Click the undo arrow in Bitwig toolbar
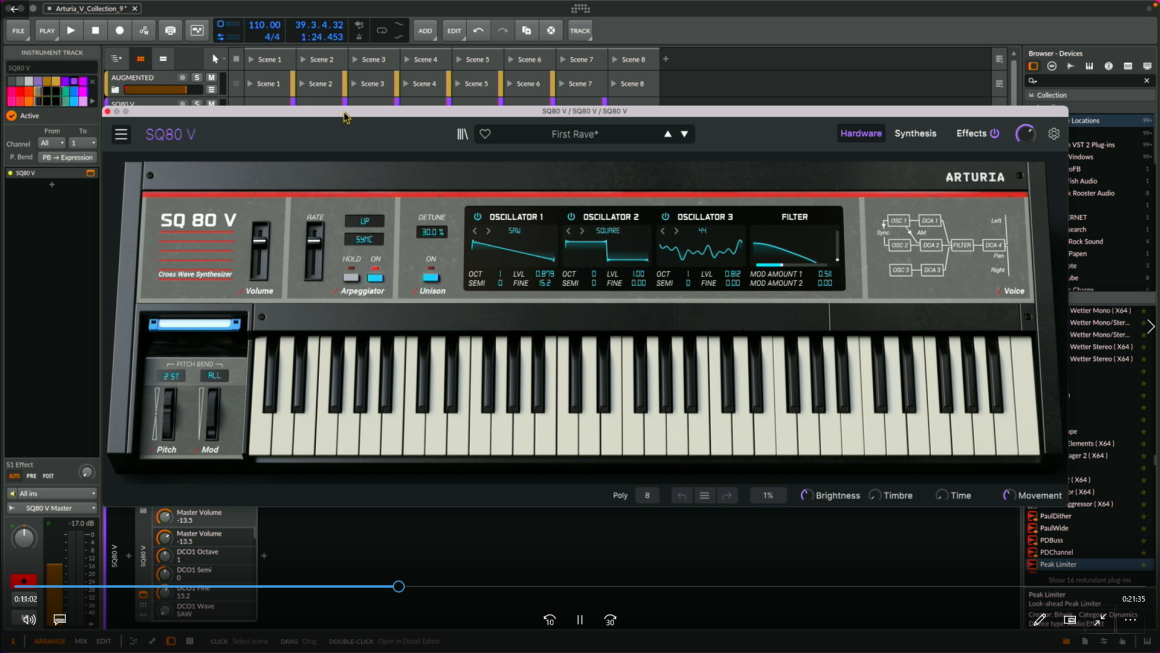Image resolution: width=1160 pixels, height=653 pixels. click(478, 31)
